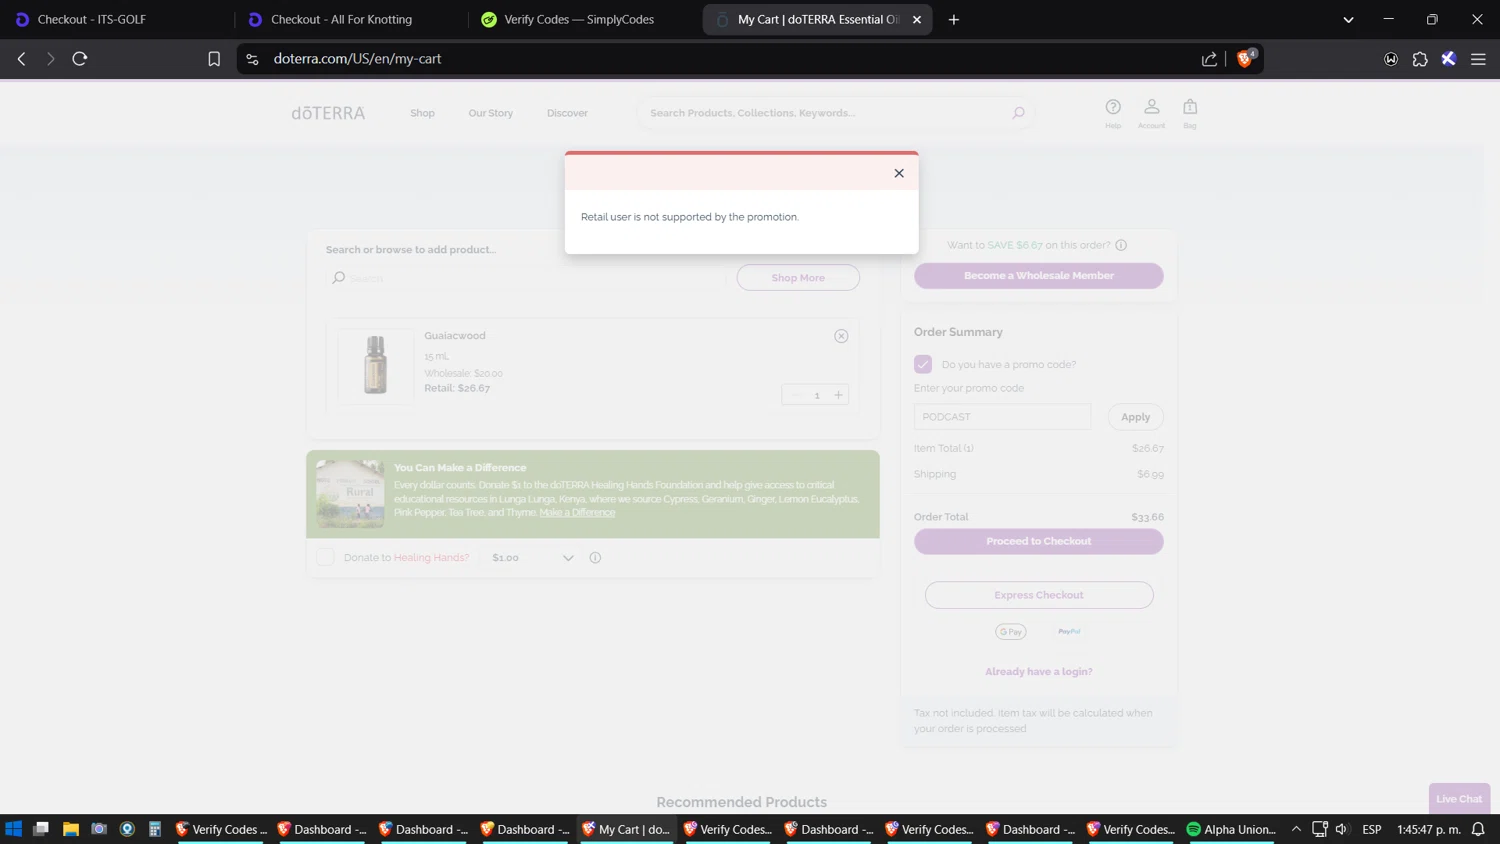Bookmark this page

214,59
